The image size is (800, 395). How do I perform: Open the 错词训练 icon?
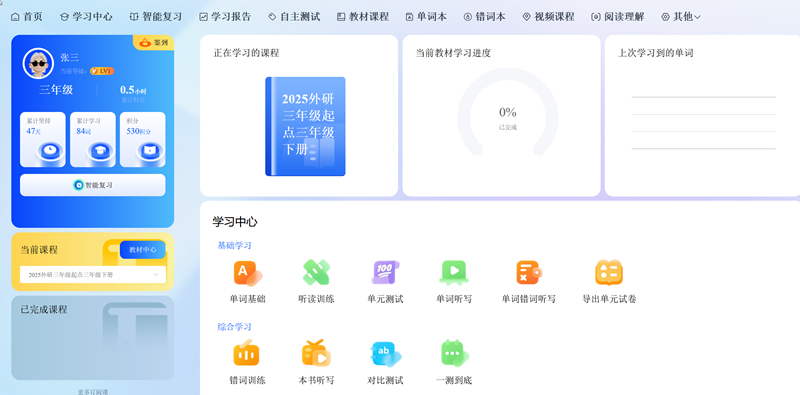click(x=247, y=353)
